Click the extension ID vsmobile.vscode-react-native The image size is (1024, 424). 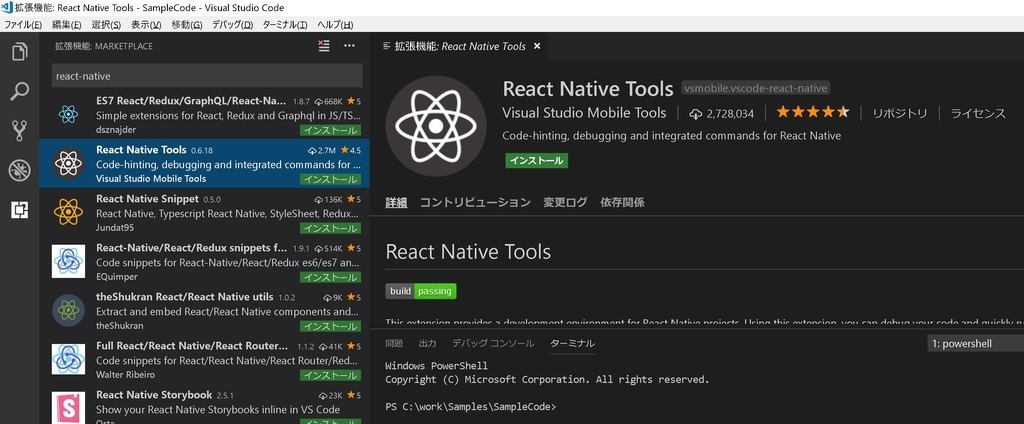(x=756, y=88)
